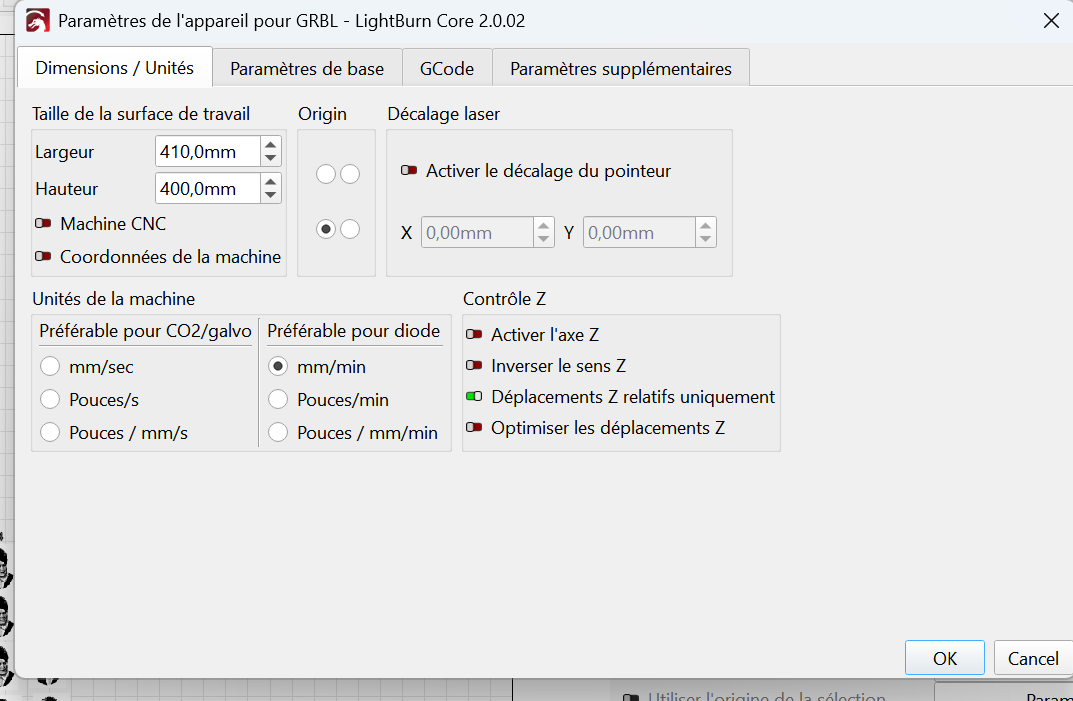Increase Y offset with up arrow
This screenshot has height=701, width=1073.
click(706, 225)
